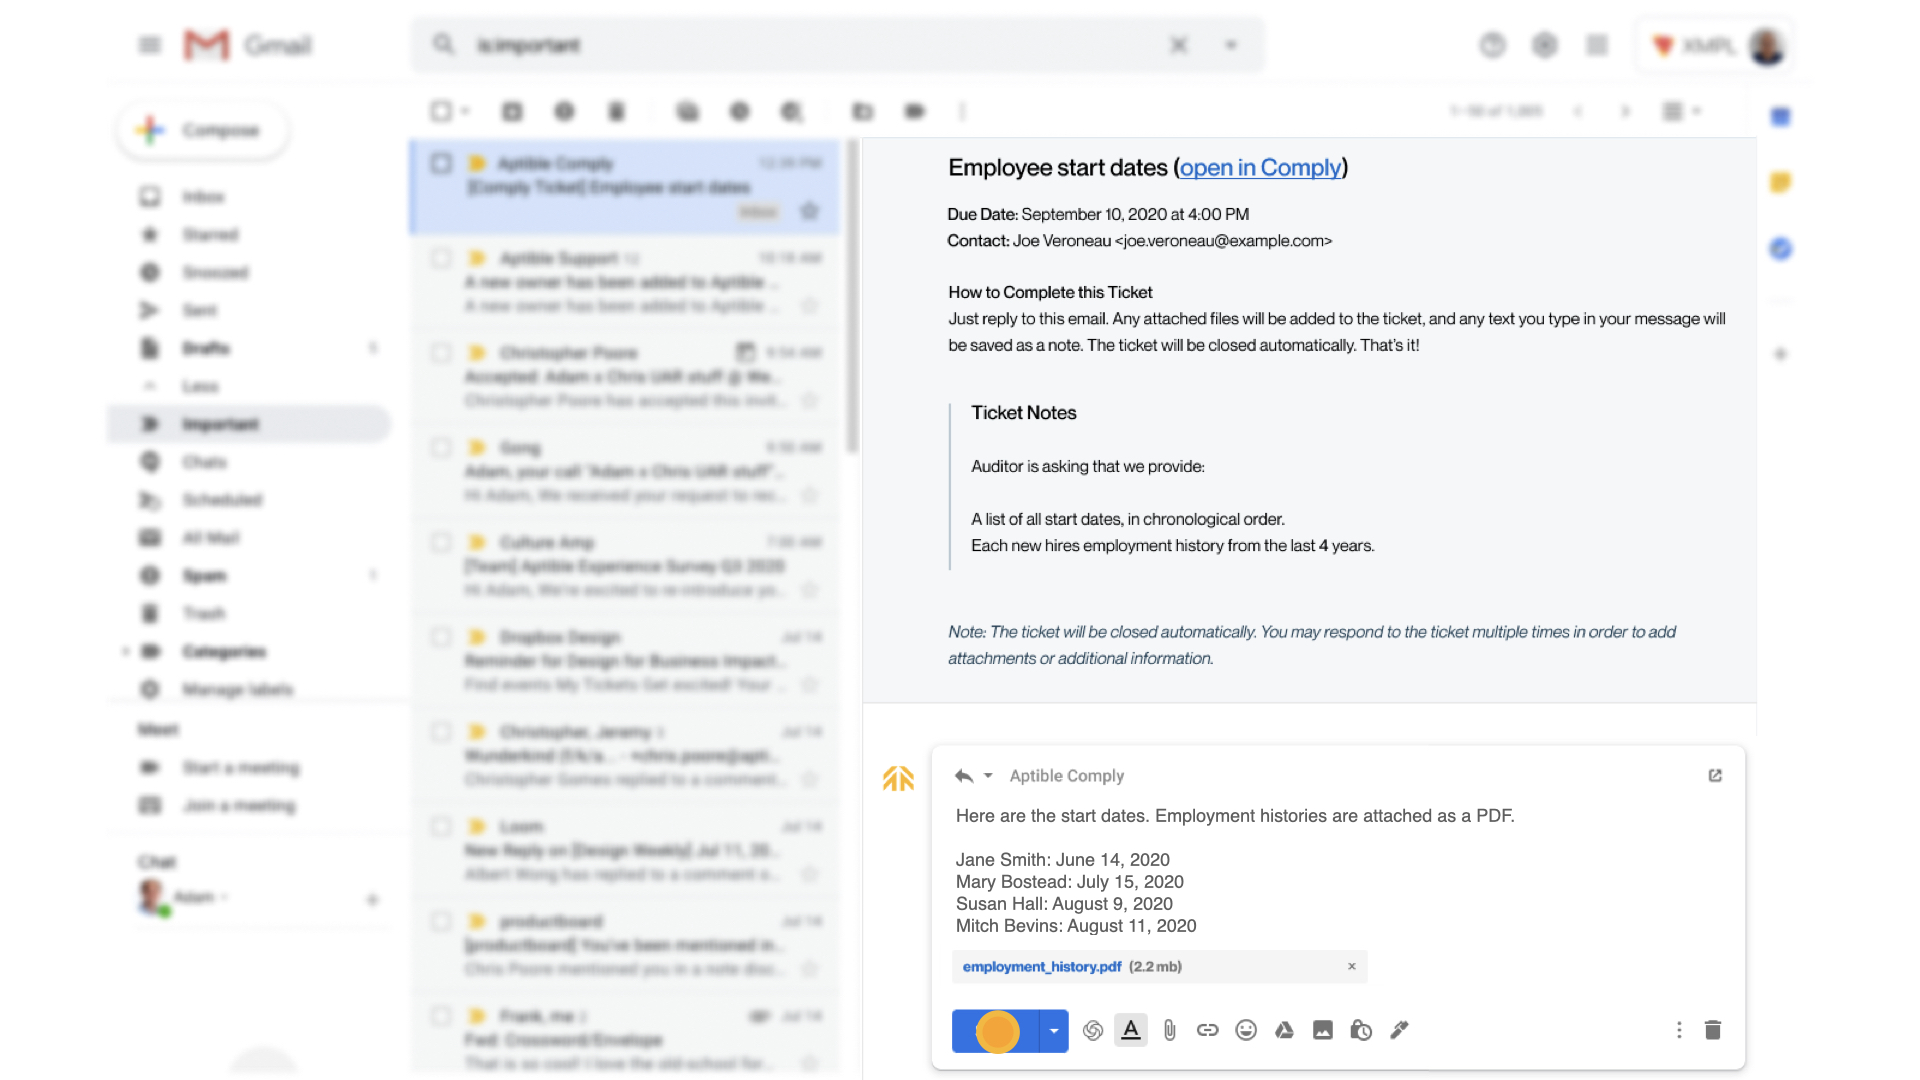Open the more options three-dot menu in the reply
The height and width of the screenshot is (1080, 1920).
1678,1030
